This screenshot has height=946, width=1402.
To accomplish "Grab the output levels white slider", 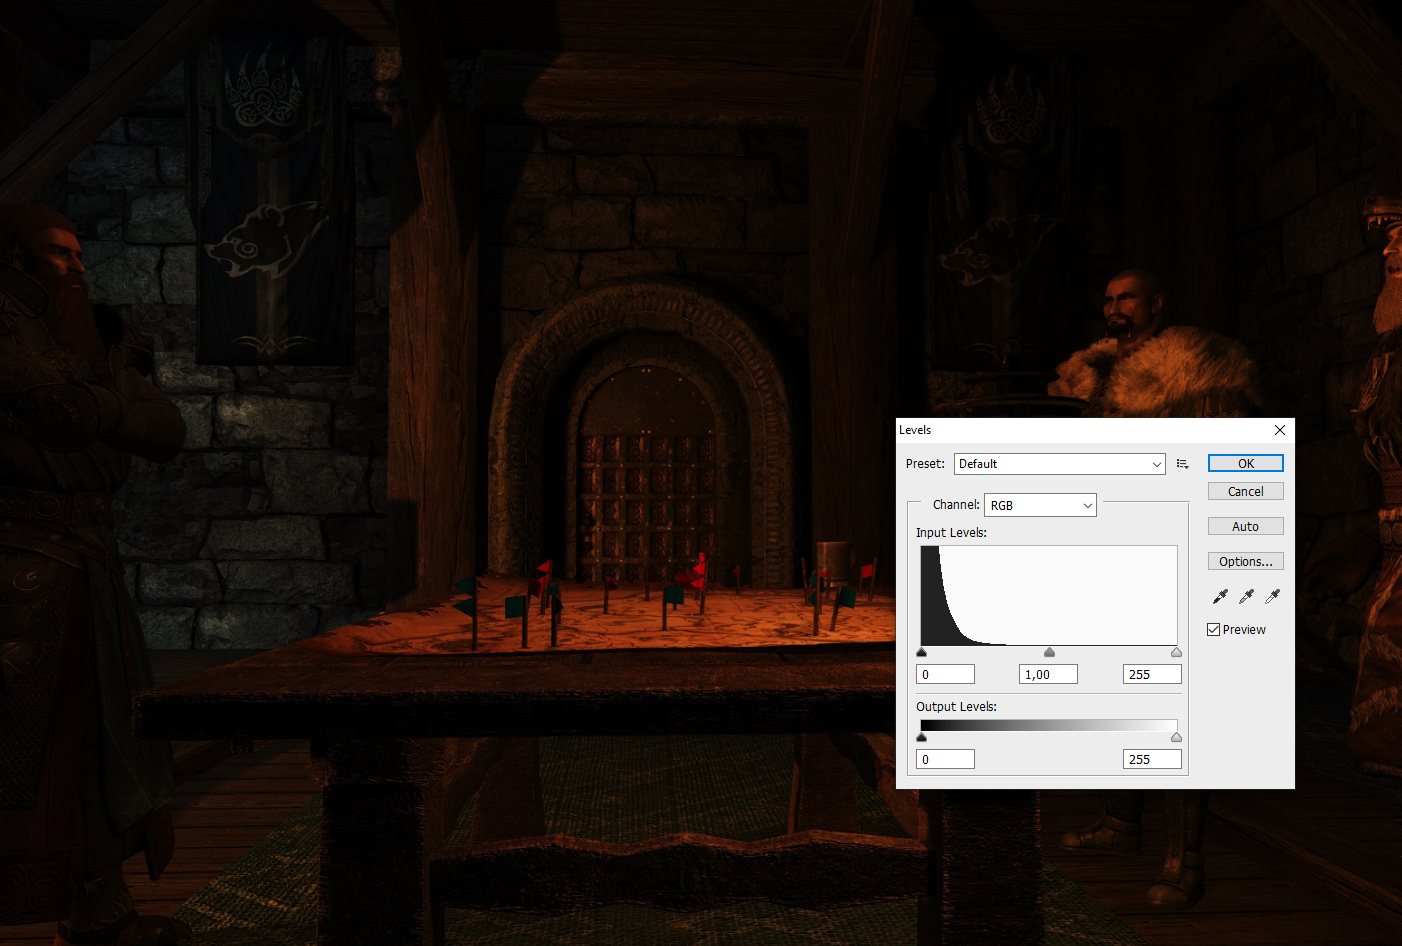I will point(1176,737).
